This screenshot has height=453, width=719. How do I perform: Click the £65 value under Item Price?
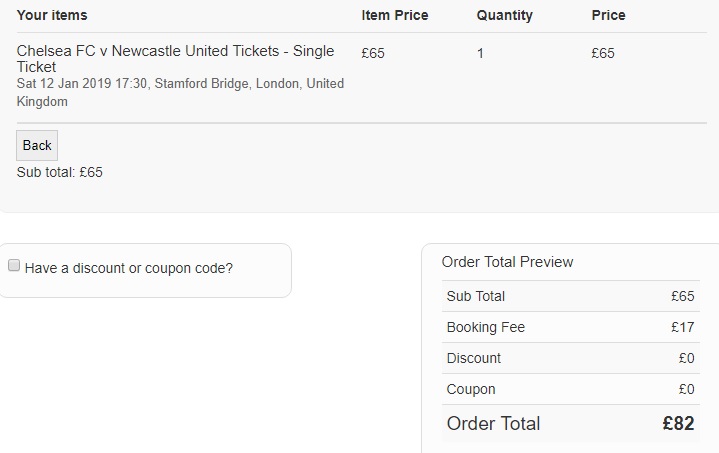(x=373, y=53)
